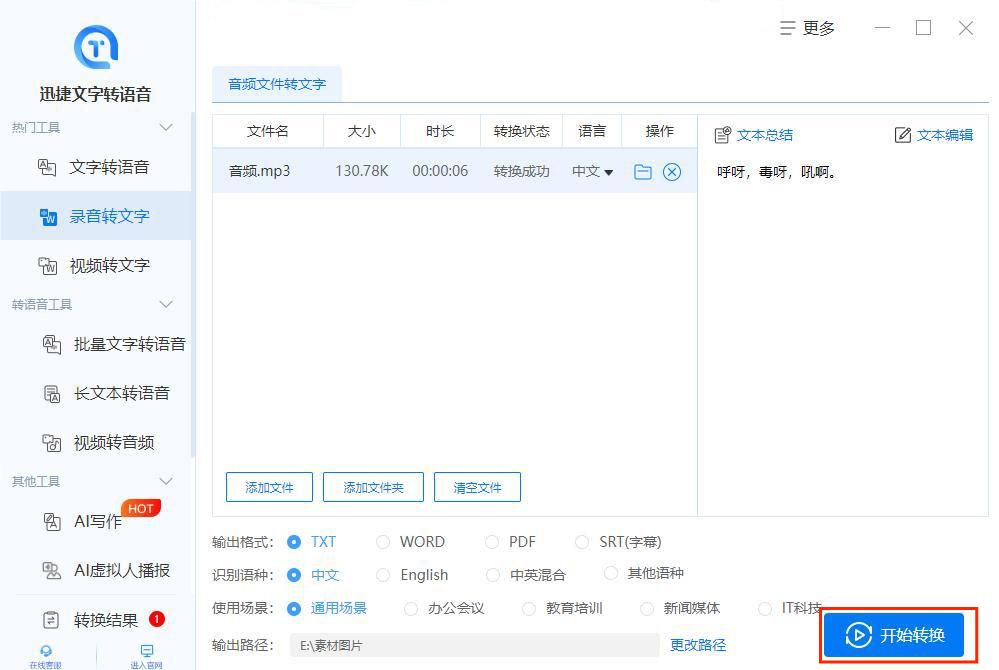999x670 pixels.
Task: Click the 在线客服 headset icon
Action: pos(46,651)
